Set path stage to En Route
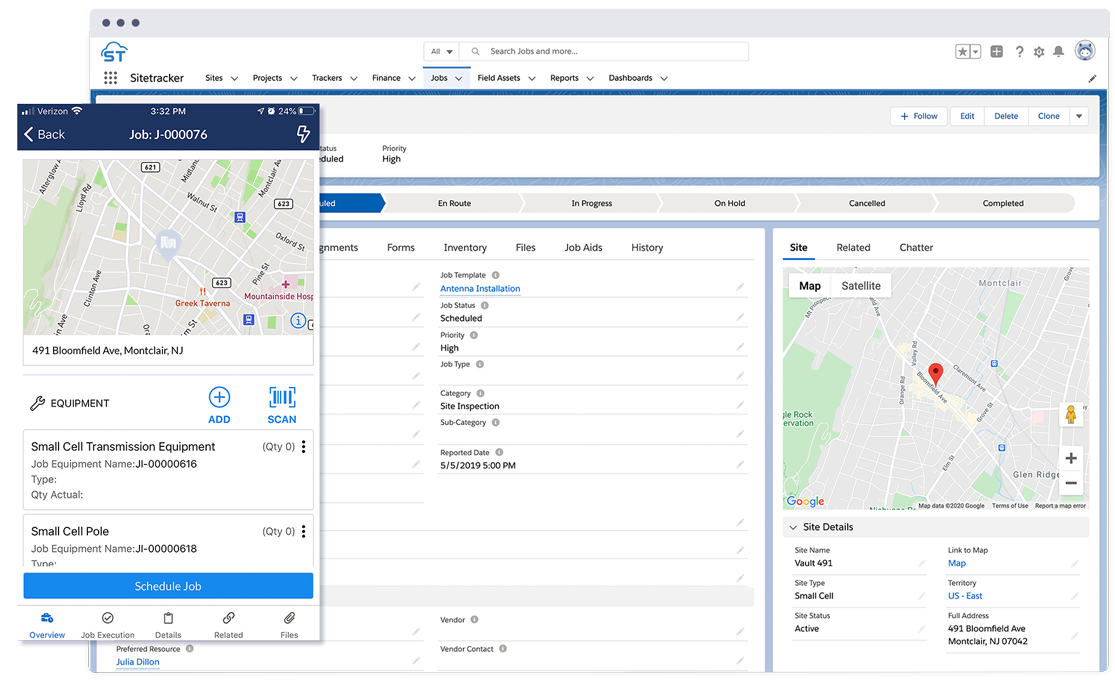The height and width of the screenshot is (682, 1115). tap(454, 203)
